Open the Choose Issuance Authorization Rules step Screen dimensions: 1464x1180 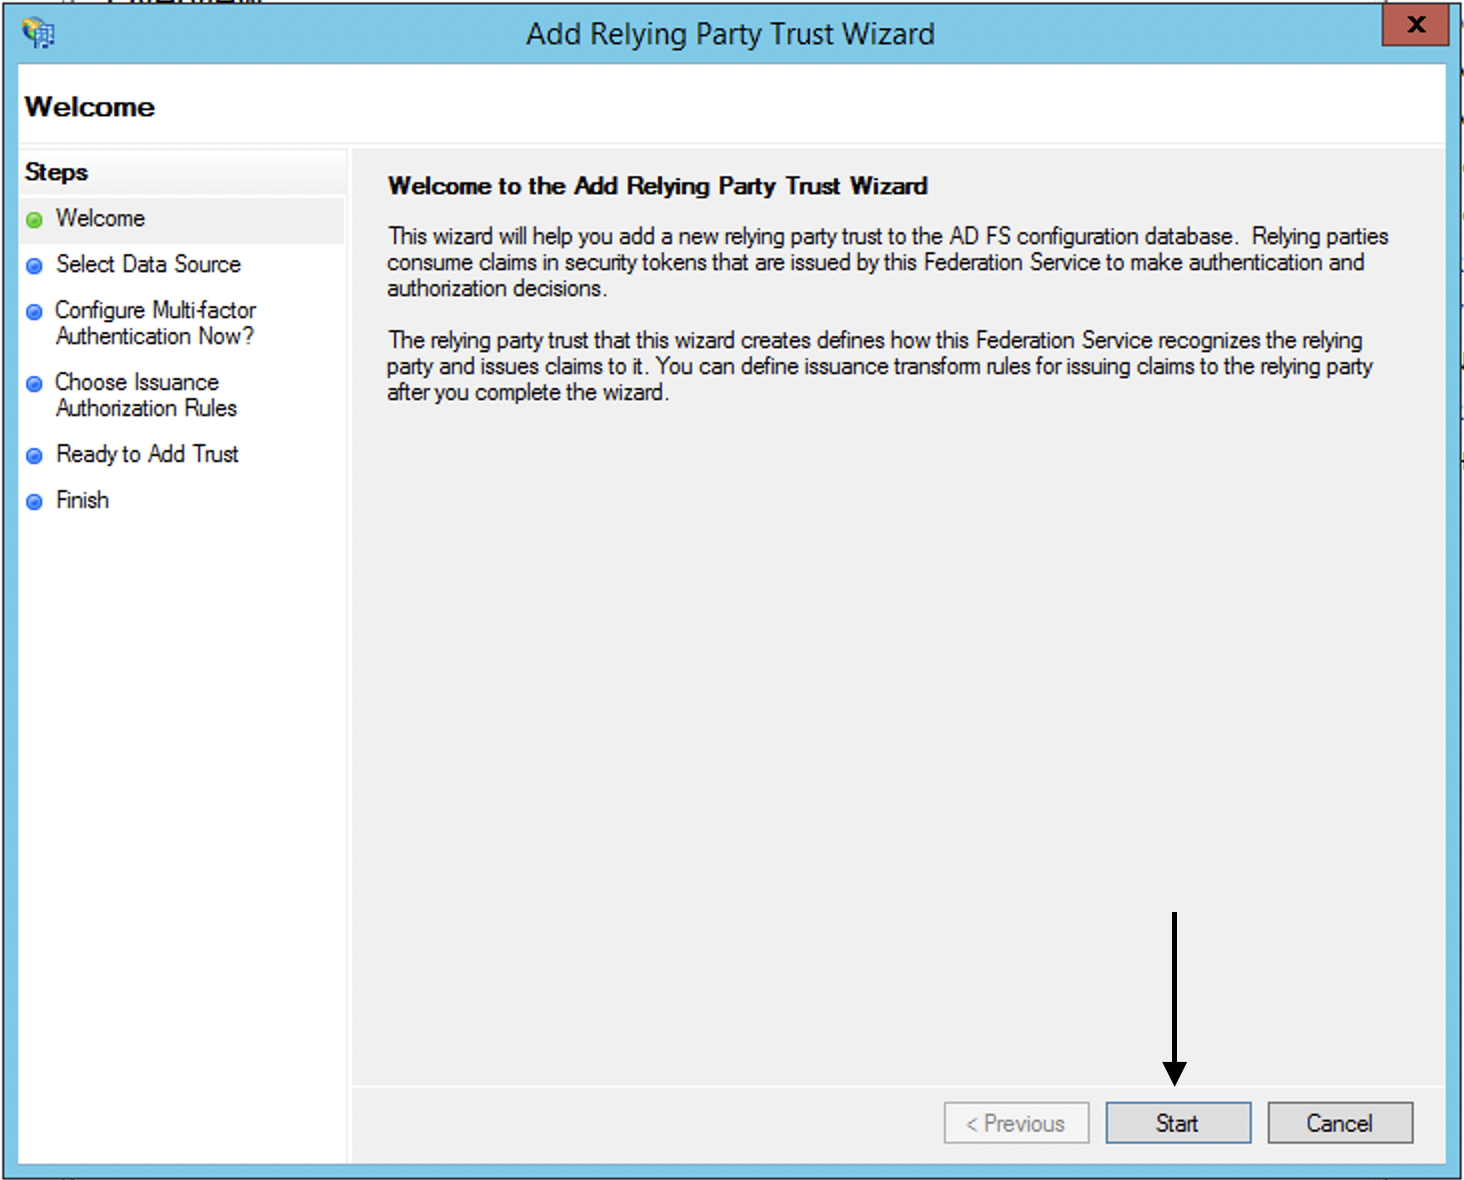(x=146, y=395)
